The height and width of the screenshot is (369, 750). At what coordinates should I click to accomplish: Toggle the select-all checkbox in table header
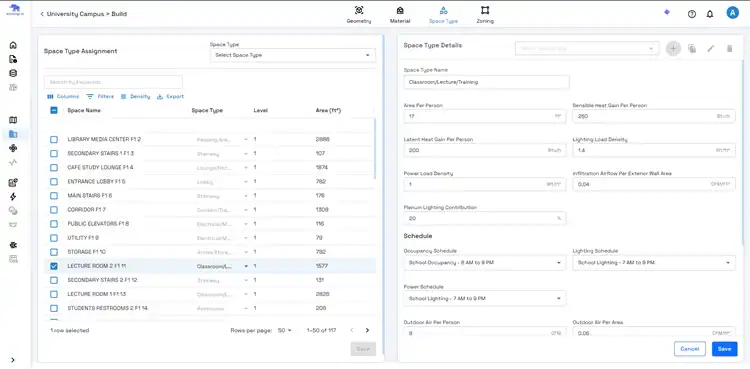click(x=54, y=111)
